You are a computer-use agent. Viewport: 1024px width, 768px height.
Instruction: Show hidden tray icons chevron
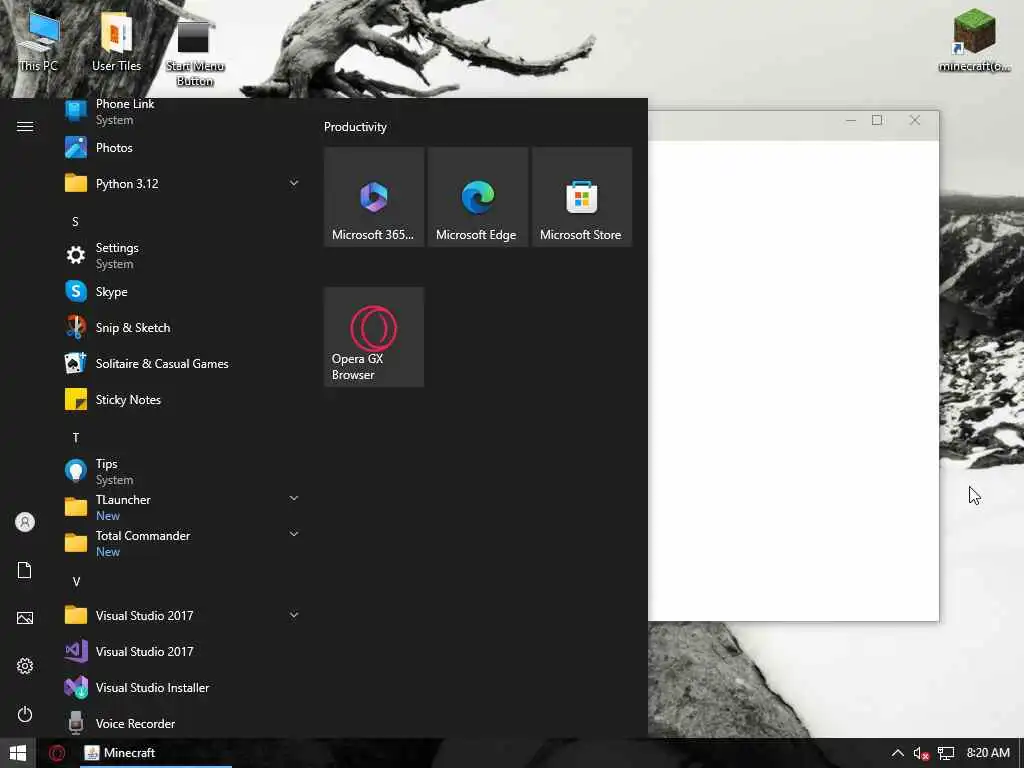[x=898, y=753]
